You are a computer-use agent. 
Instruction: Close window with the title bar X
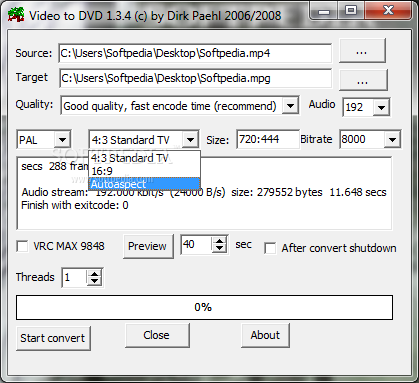pyautogui.click(x=388, y=11)
